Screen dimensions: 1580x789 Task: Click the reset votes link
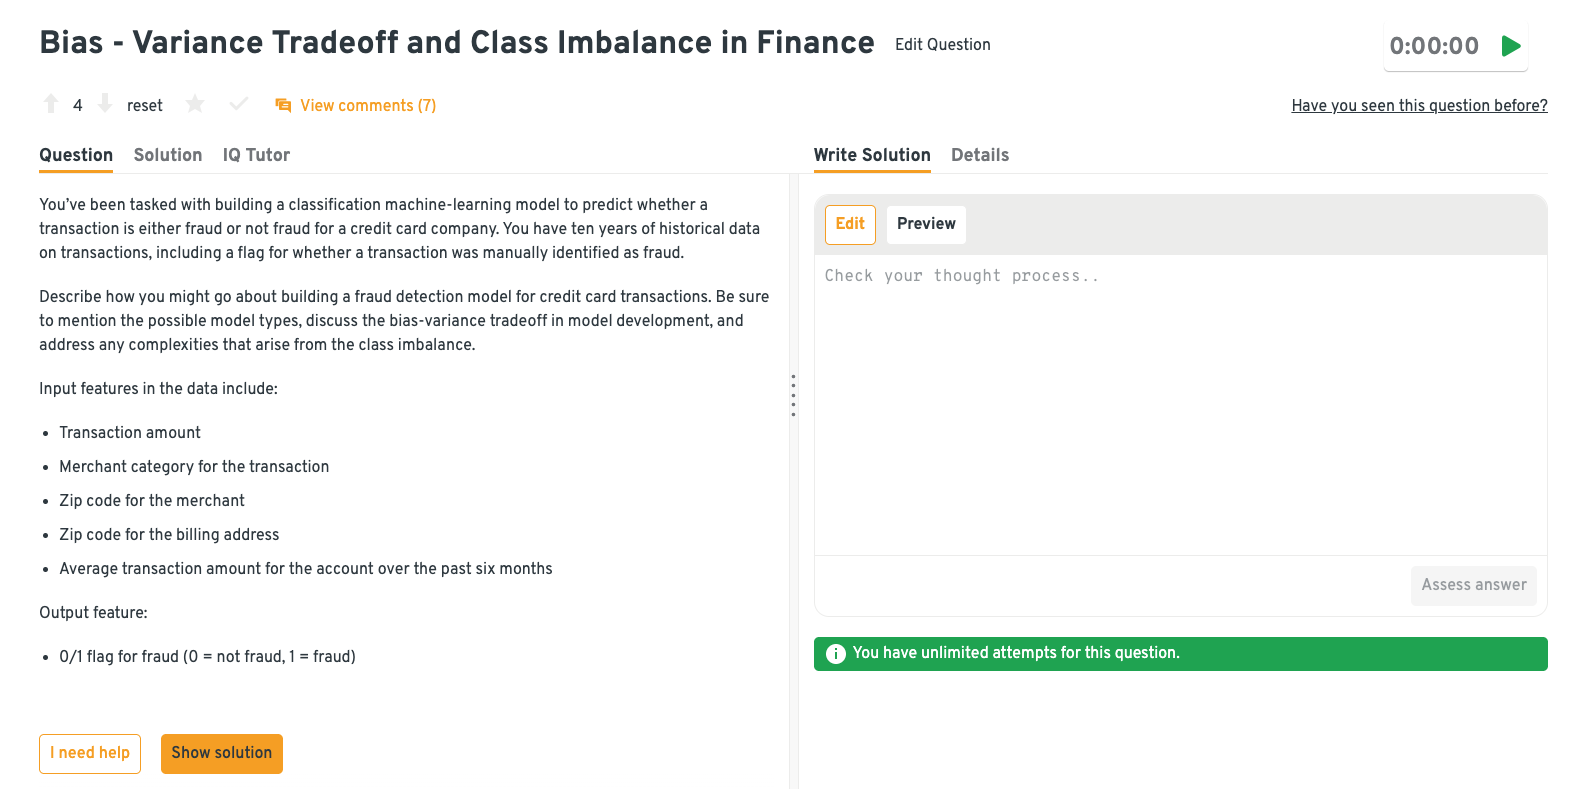tap(145, 106)
